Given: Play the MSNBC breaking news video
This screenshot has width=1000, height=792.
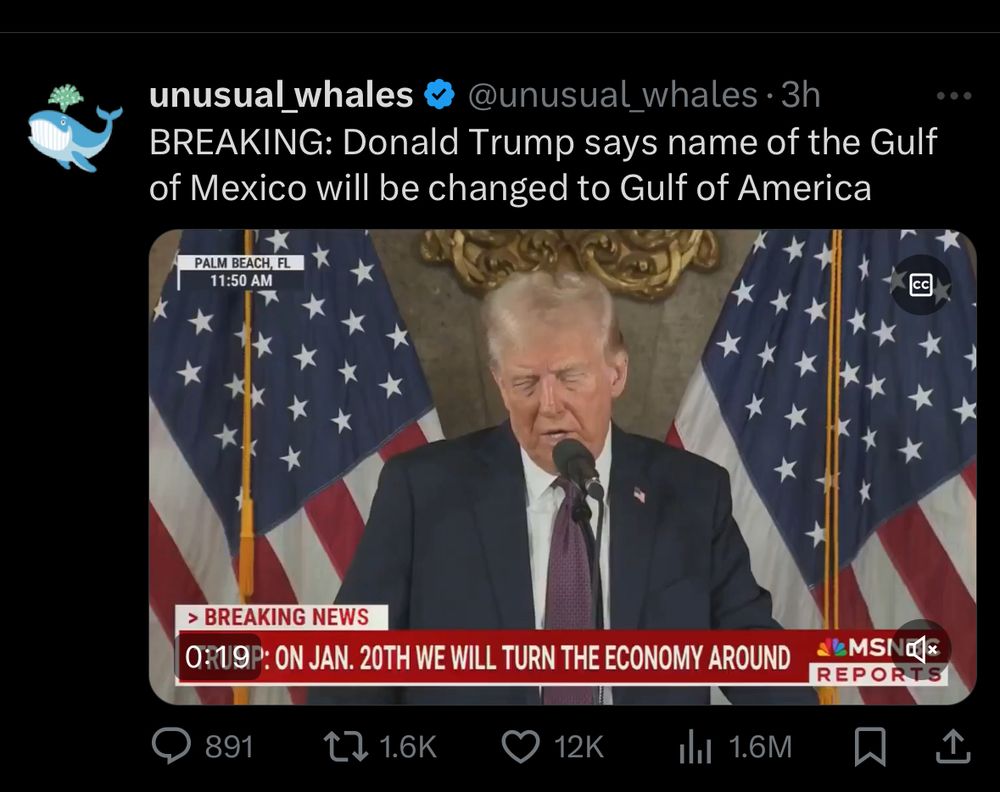Looking at the screenshot, I should click(x=562, y=467).
